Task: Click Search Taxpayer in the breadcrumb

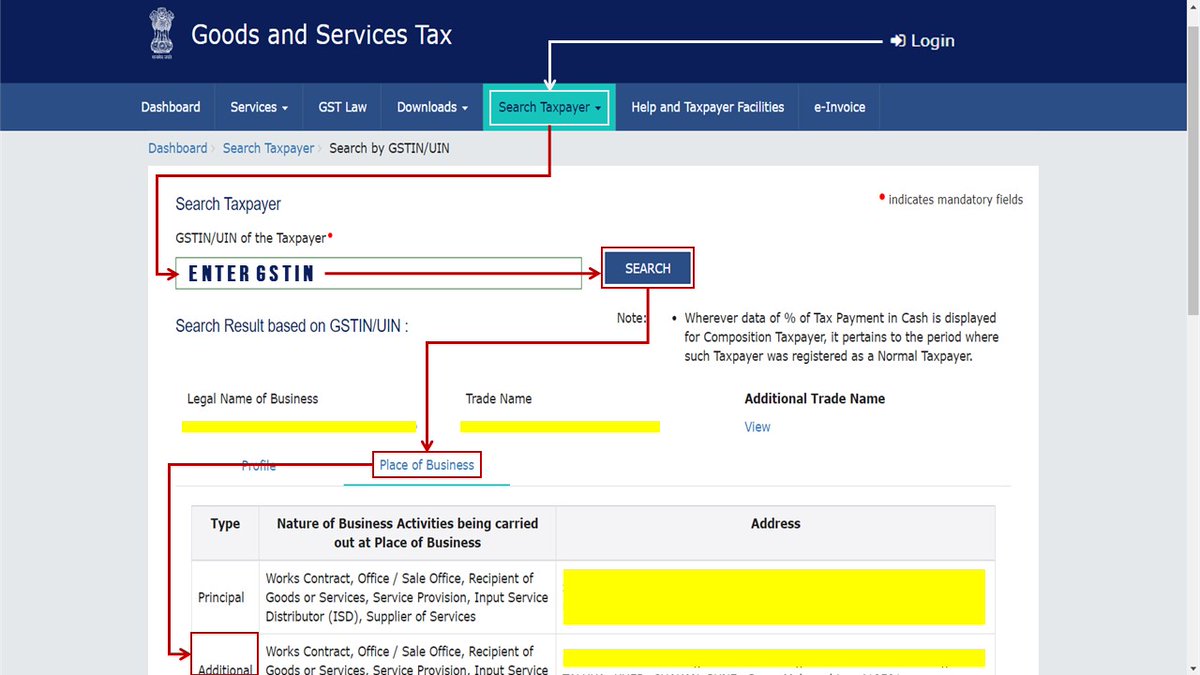Action: [x=268, y=148]
